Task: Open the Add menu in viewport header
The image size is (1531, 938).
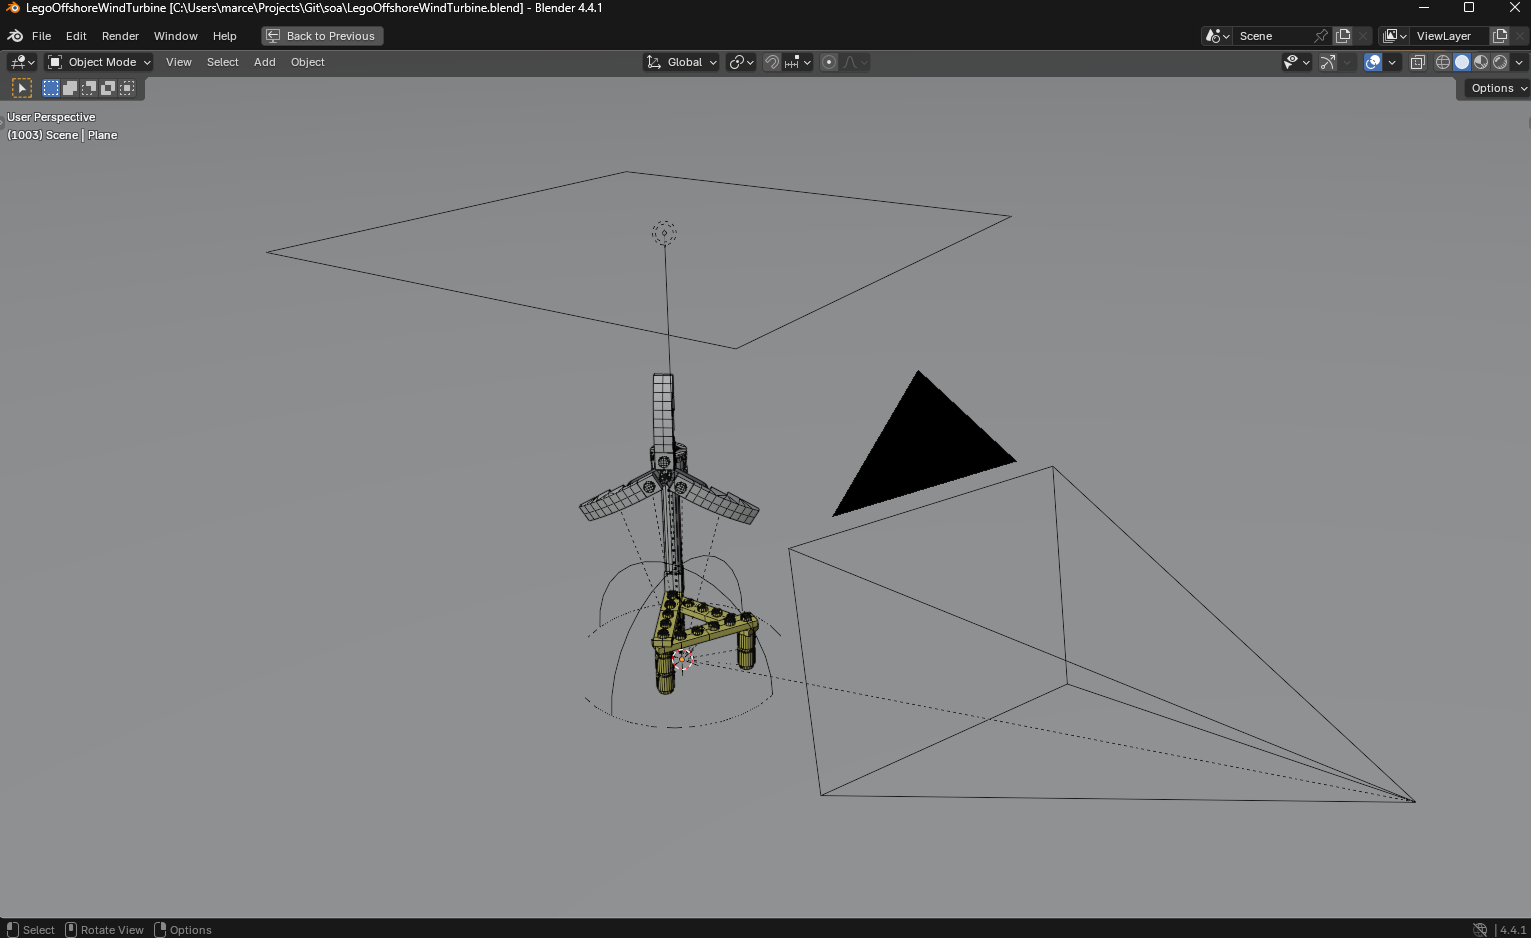Action: [x=265, y=62]
